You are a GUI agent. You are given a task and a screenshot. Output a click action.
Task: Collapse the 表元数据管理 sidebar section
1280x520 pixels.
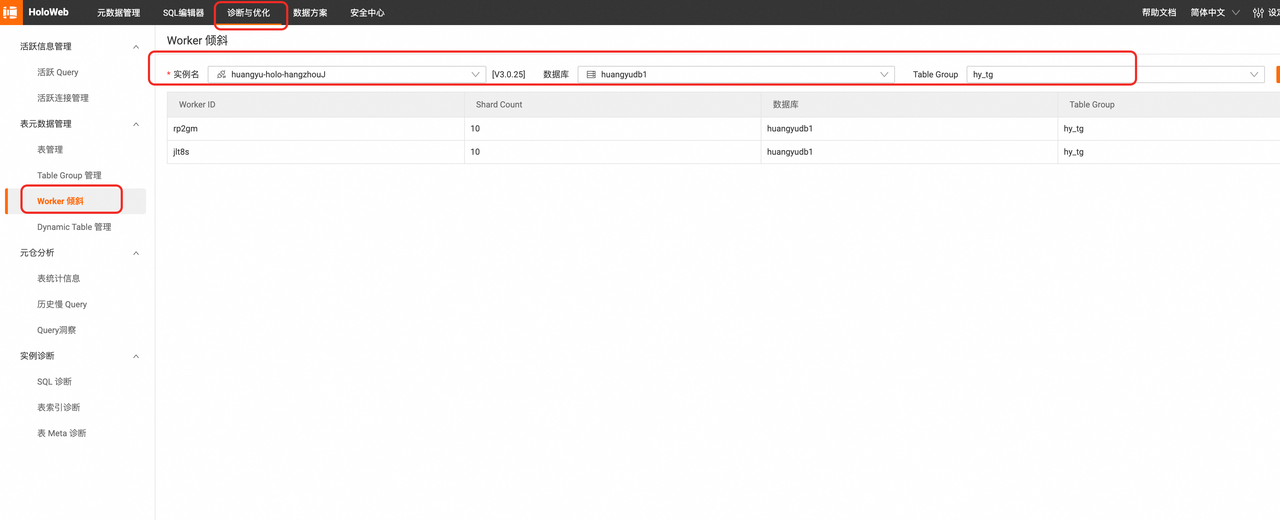pyautogui.click(x=136, y=124)
